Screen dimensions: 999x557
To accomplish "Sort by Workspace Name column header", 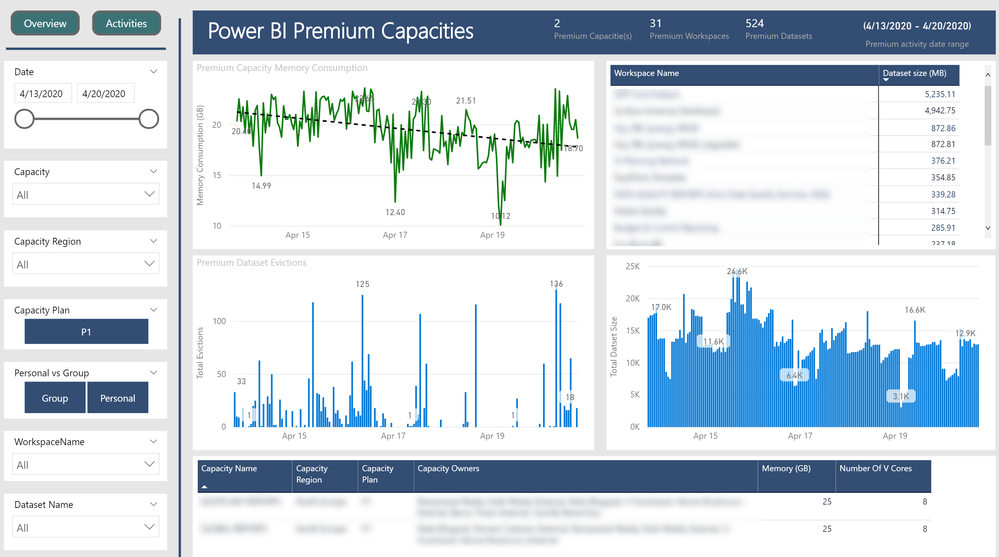I will pos(744,73).
